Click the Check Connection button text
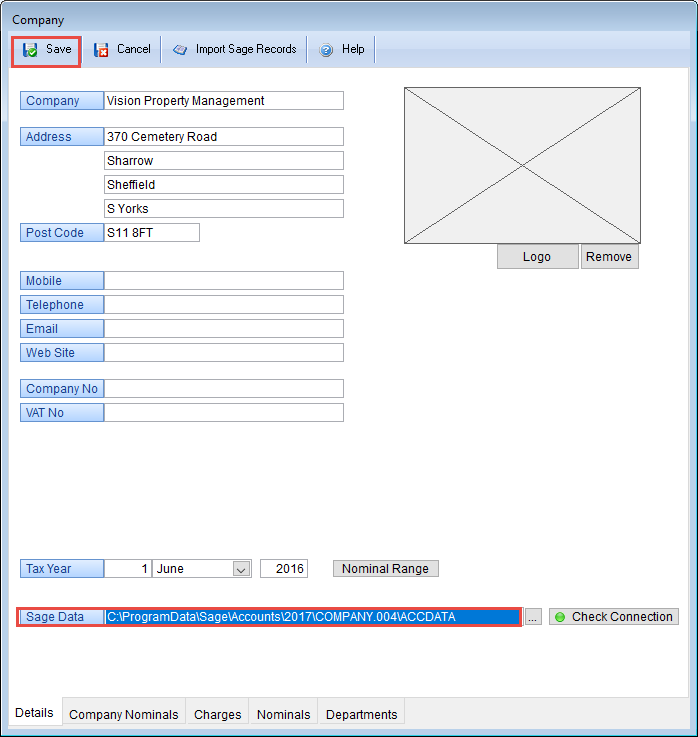 point(622,617)
